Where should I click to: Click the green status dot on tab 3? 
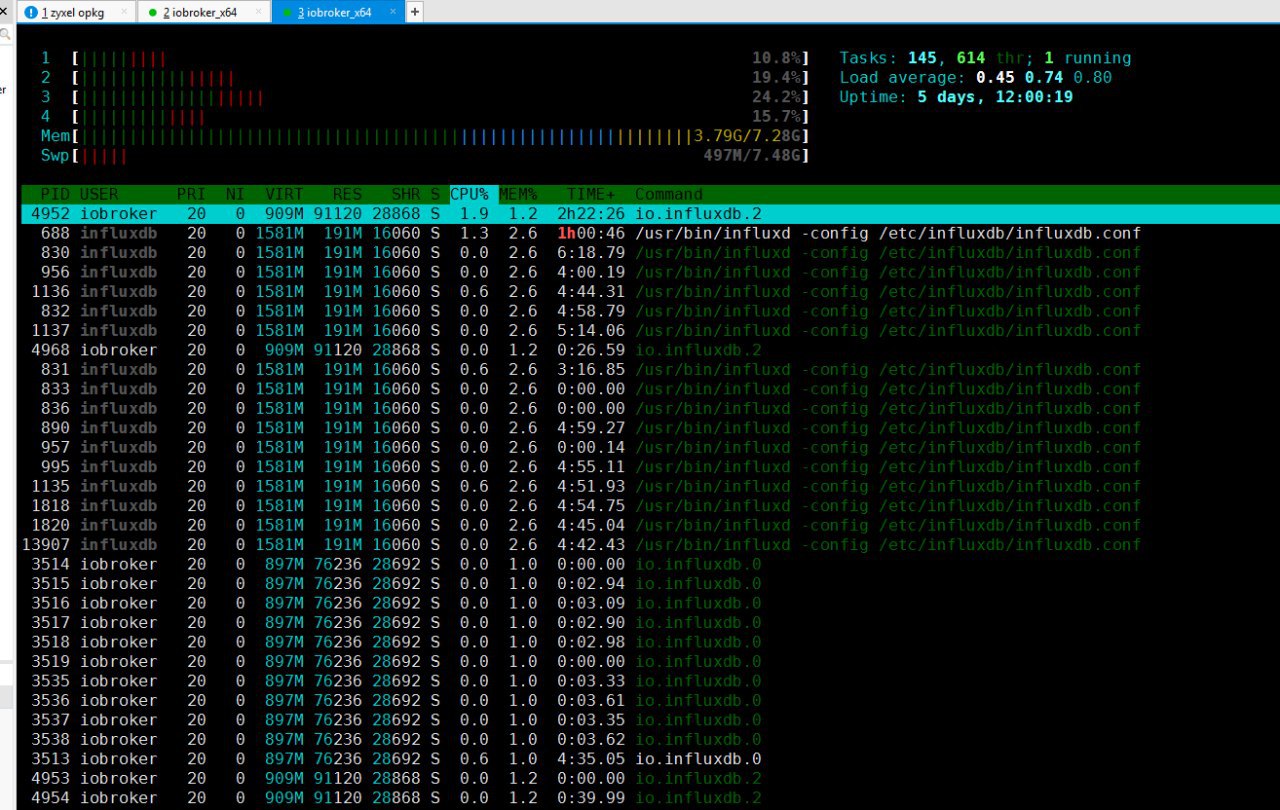click(x=286, y=13)
